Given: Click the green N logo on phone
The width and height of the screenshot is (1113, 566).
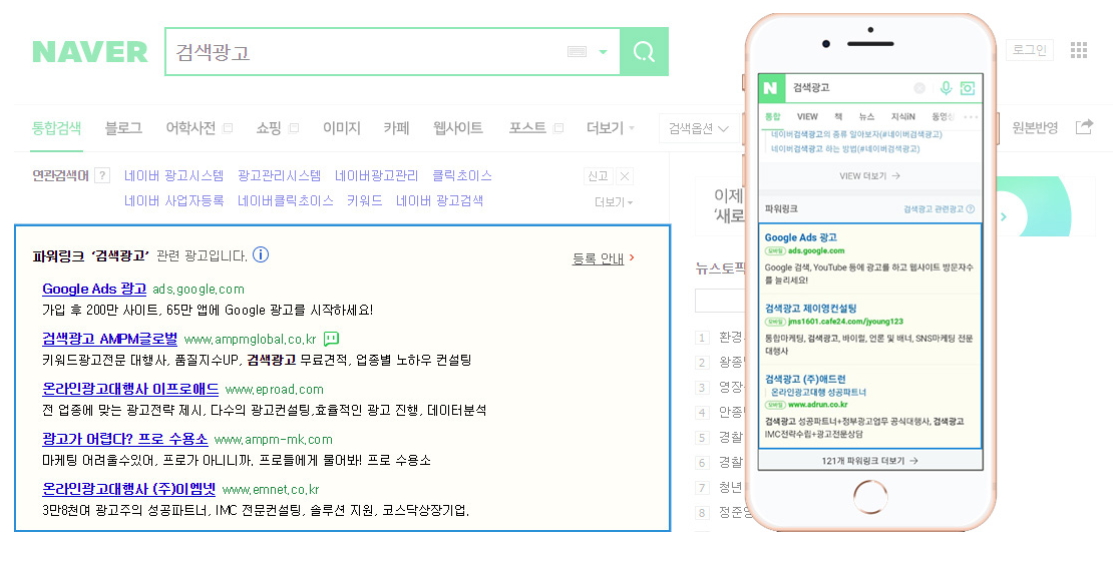Looking at the screenshot, I should point(770,88).
